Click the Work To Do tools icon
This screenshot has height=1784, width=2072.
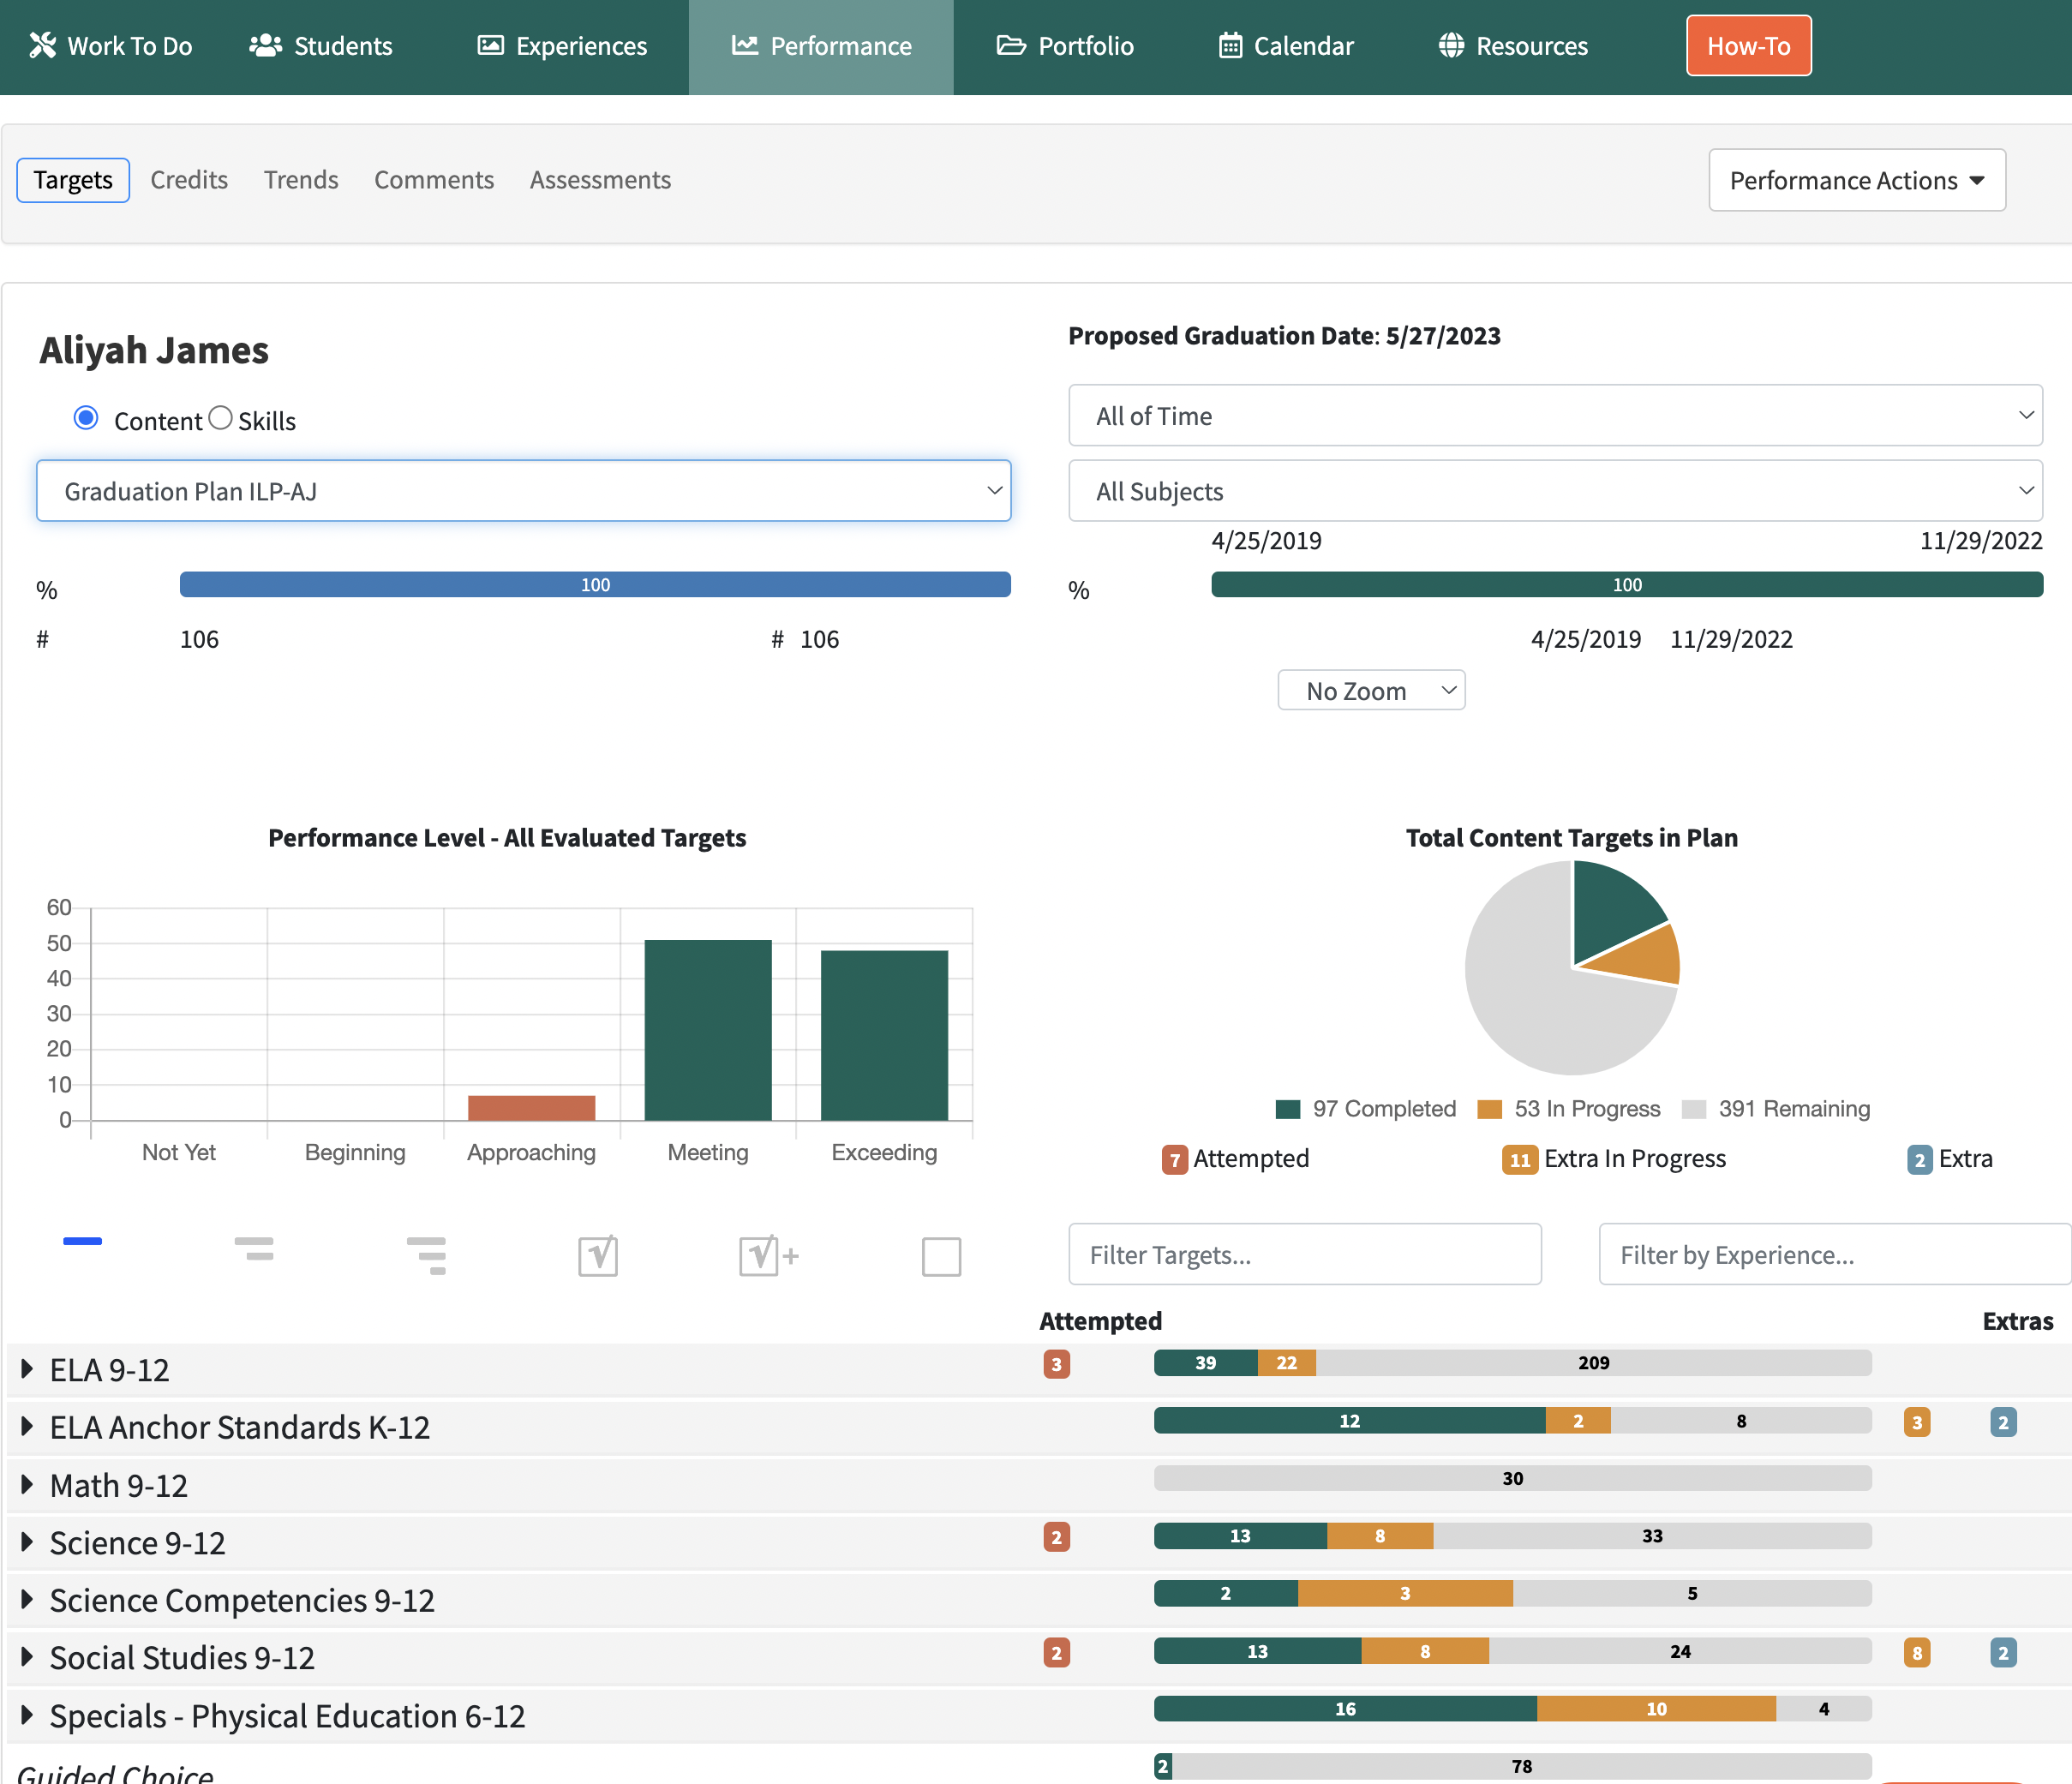[x=43, y=45]
